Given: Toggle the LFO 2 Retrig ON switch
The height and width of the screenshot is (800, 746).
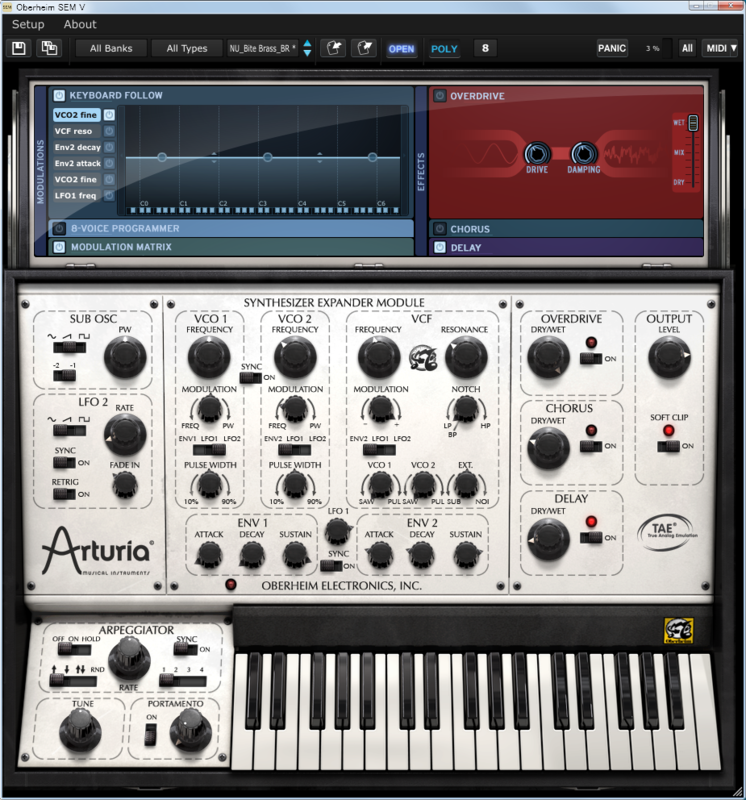Looking at the screenshot, I should tap(64, 494).
